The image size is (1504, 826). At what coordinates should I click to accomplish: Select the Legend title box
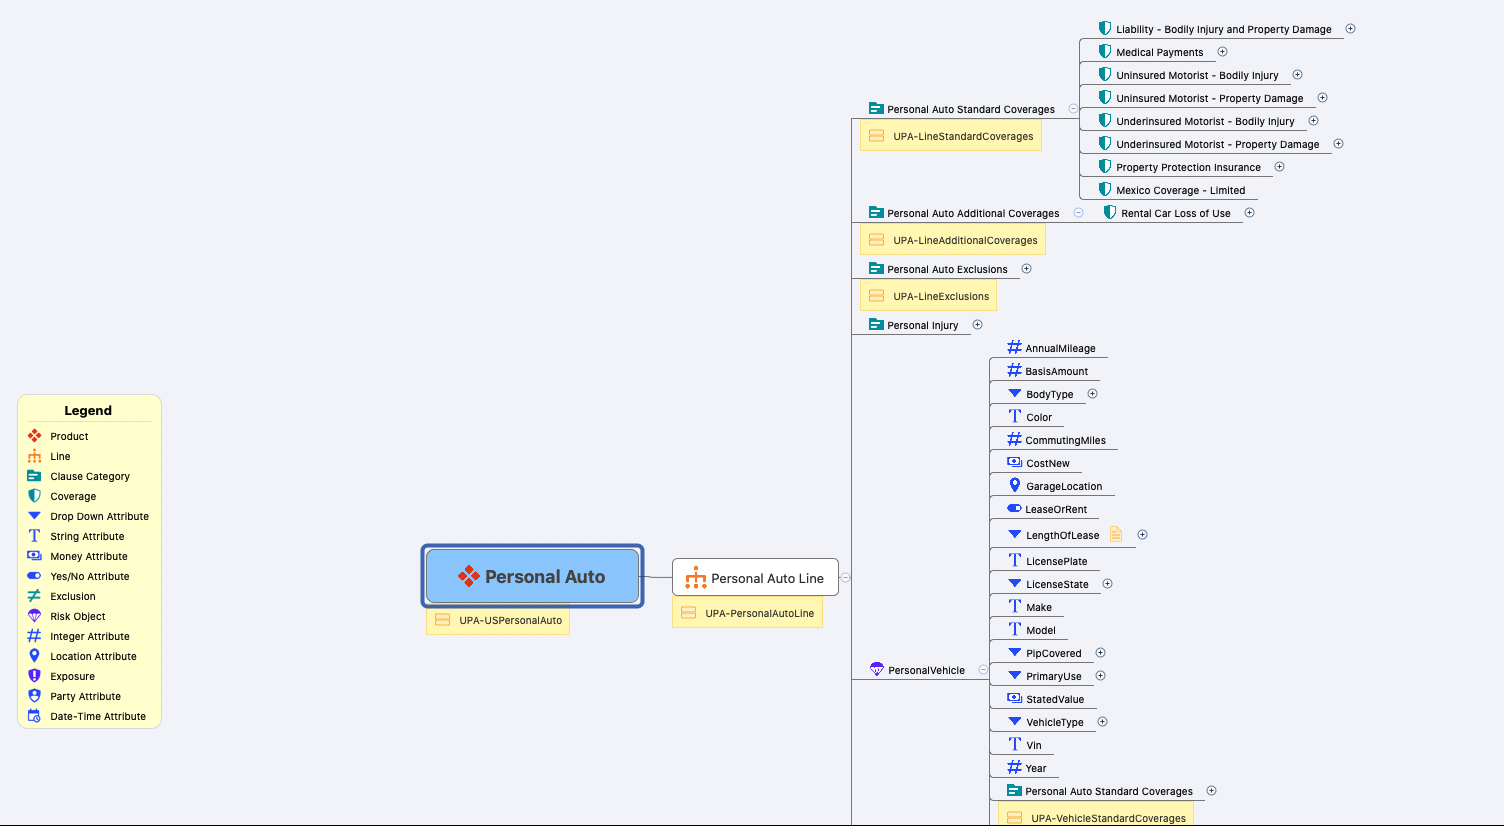tap(88, 410)
